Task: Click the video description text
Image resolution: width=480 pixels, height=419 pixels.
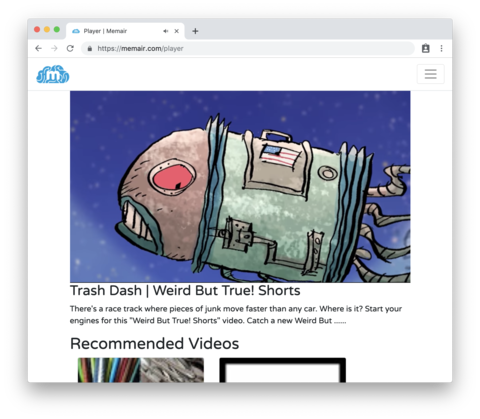Action: tap(236, 315)
